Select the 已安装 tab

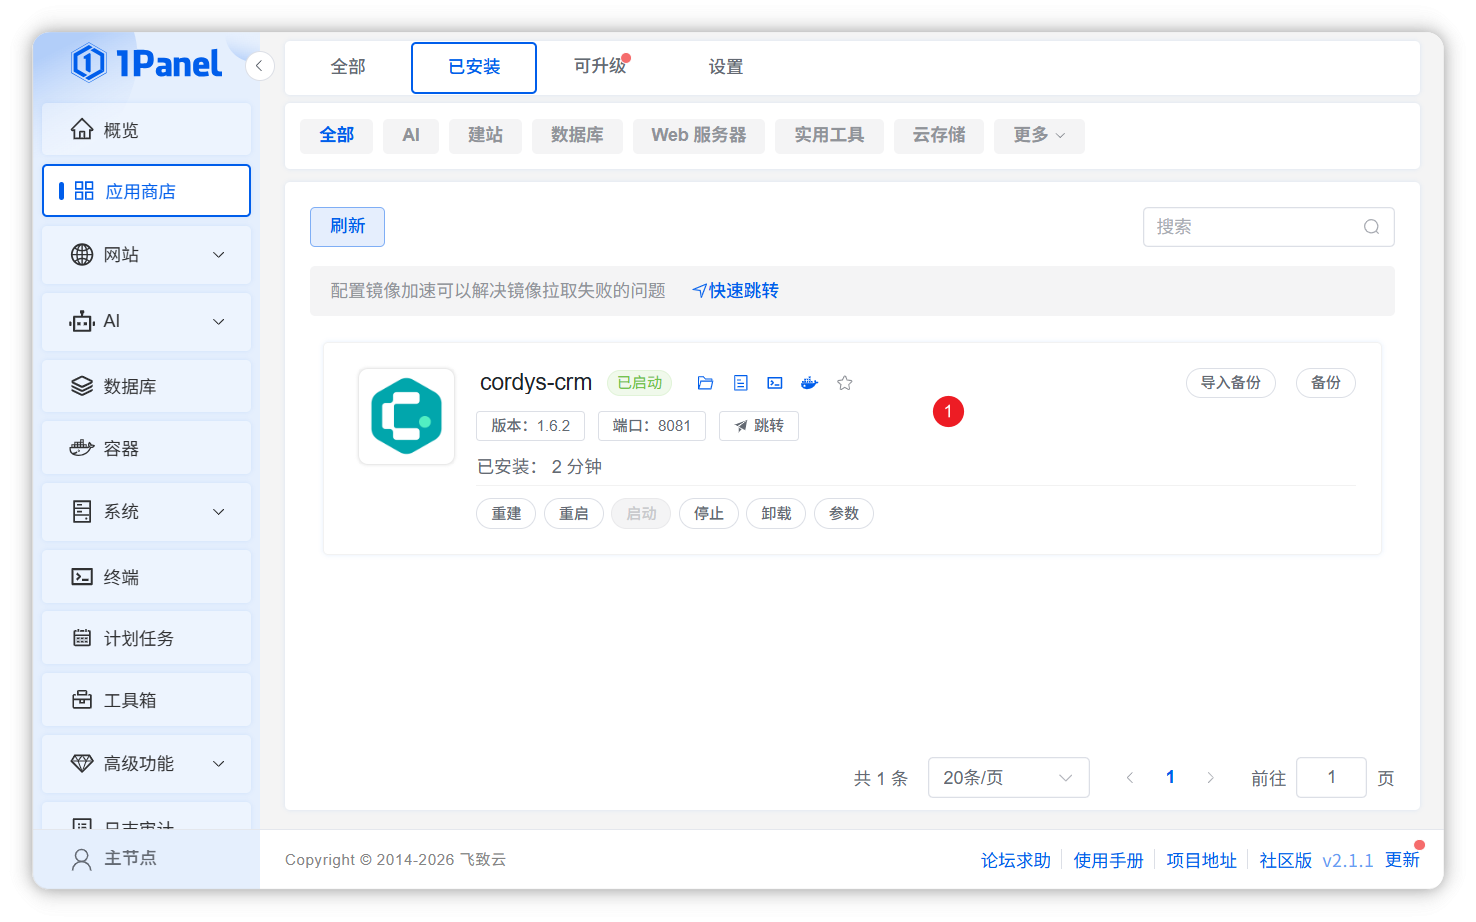474,67
